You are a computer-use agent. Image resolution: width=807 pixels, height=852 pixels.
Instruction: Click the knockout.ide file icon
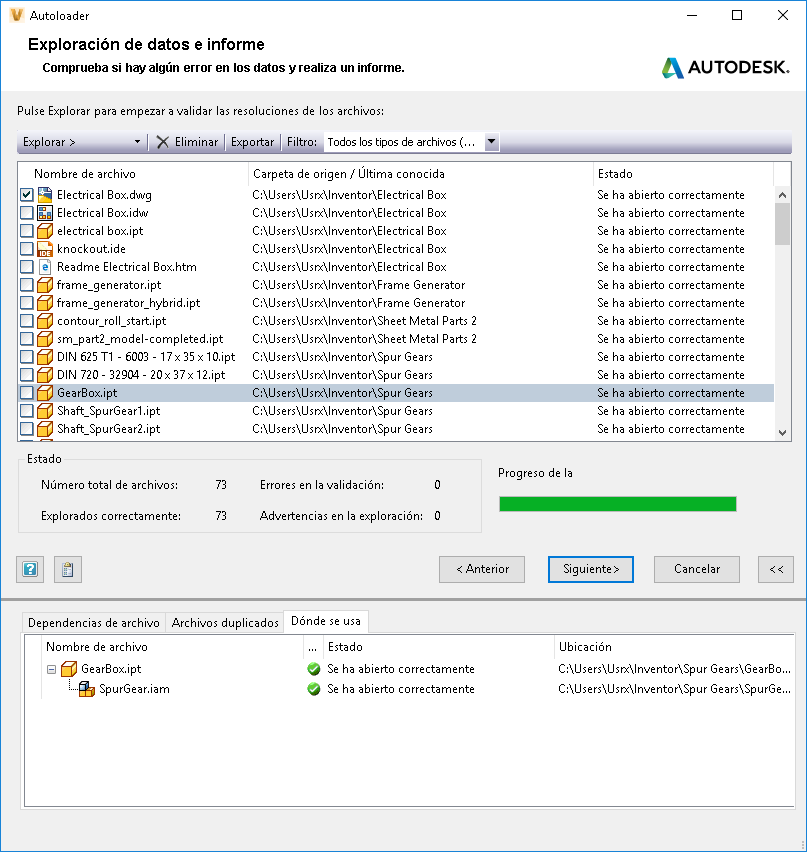[x=45, y=248]
